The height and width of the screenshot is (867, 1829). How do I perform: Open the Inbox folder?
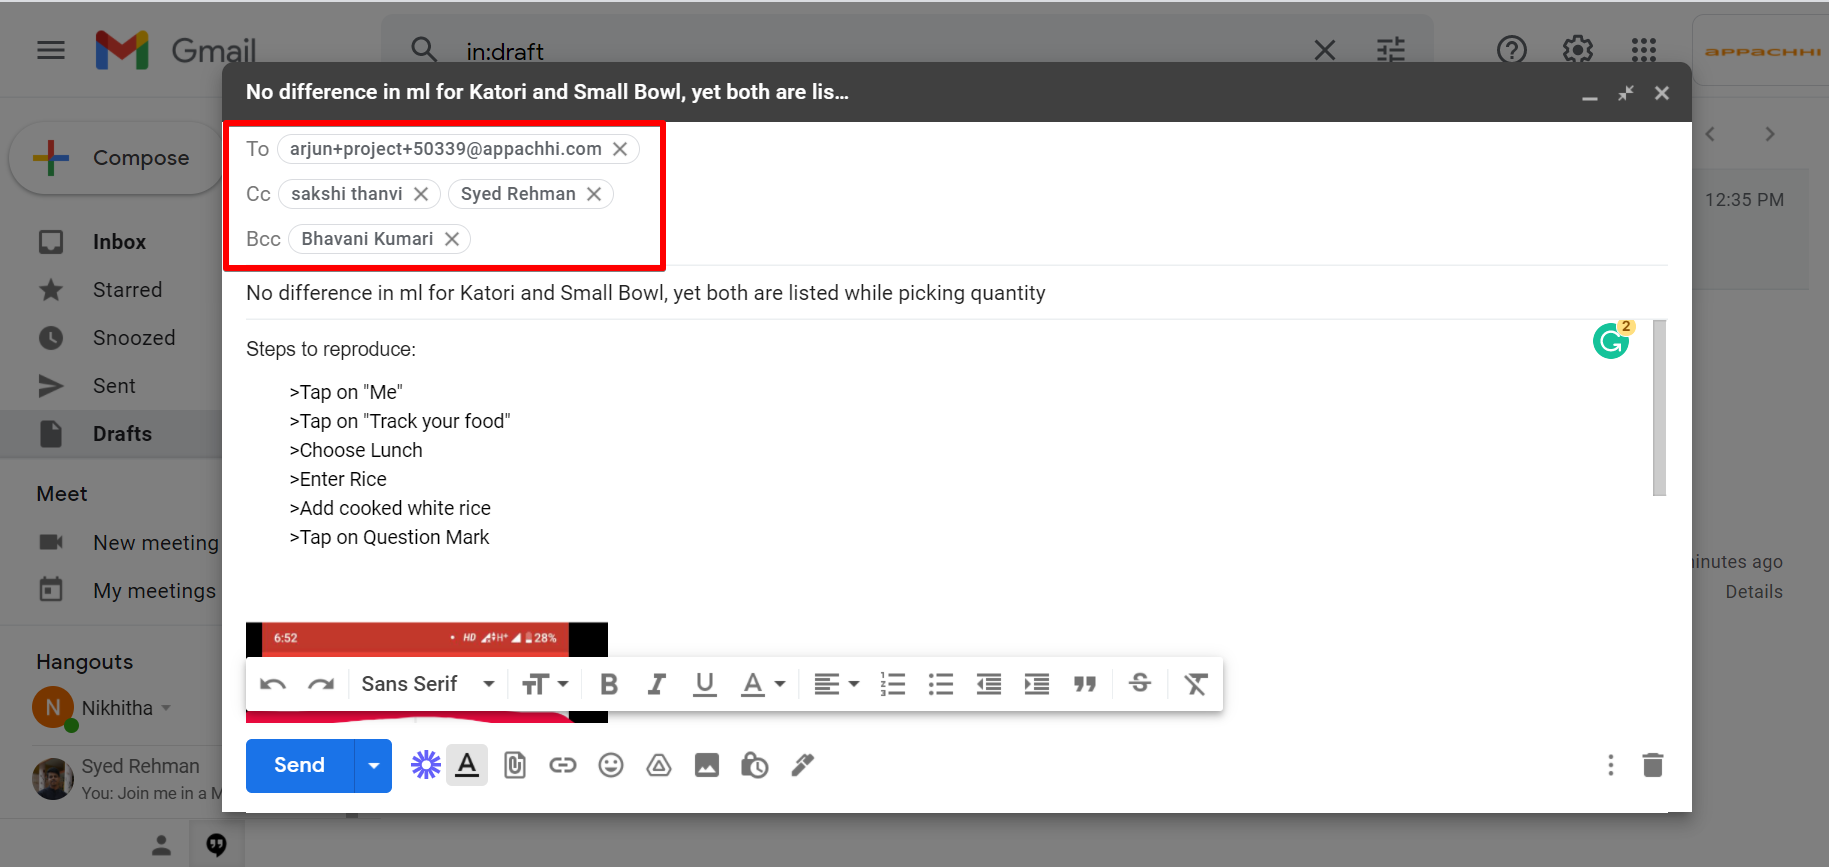point(119,242)
